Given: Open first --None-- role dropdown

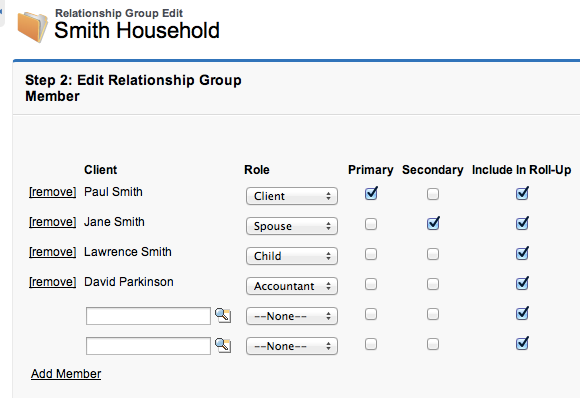Looking at the screenshot, I should pos(292,316).
